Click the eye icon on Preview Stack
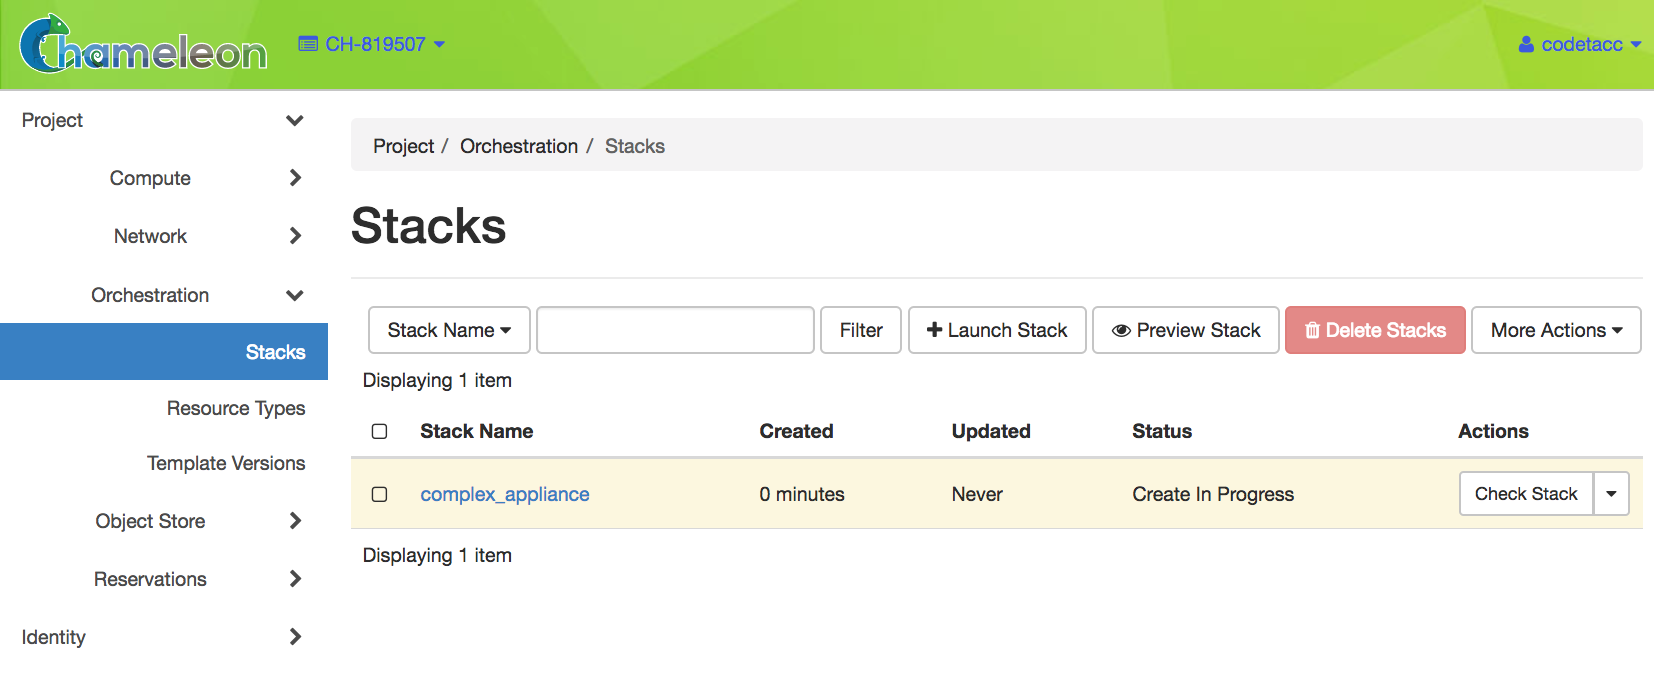Viewport: 1654px width, 677px height. 1121,330
